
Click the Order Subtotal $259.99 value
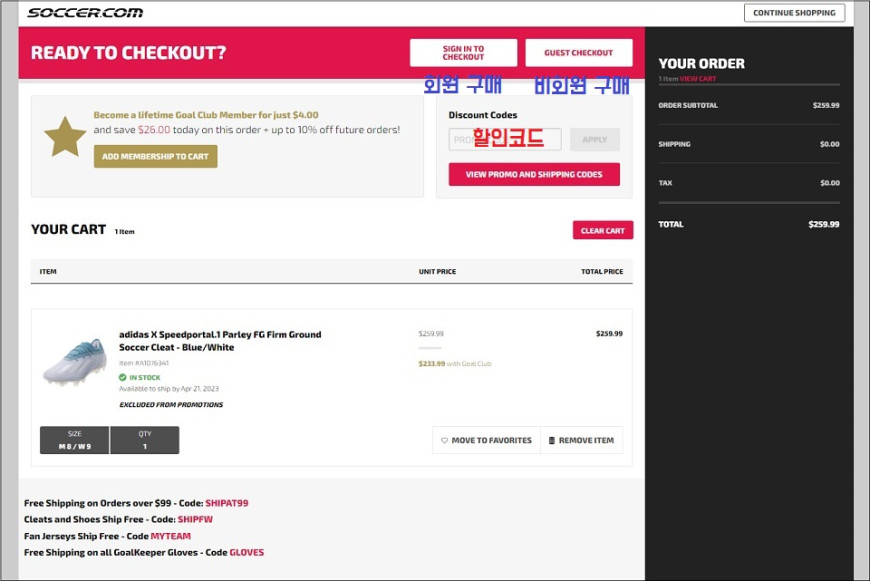pos(826,105)
